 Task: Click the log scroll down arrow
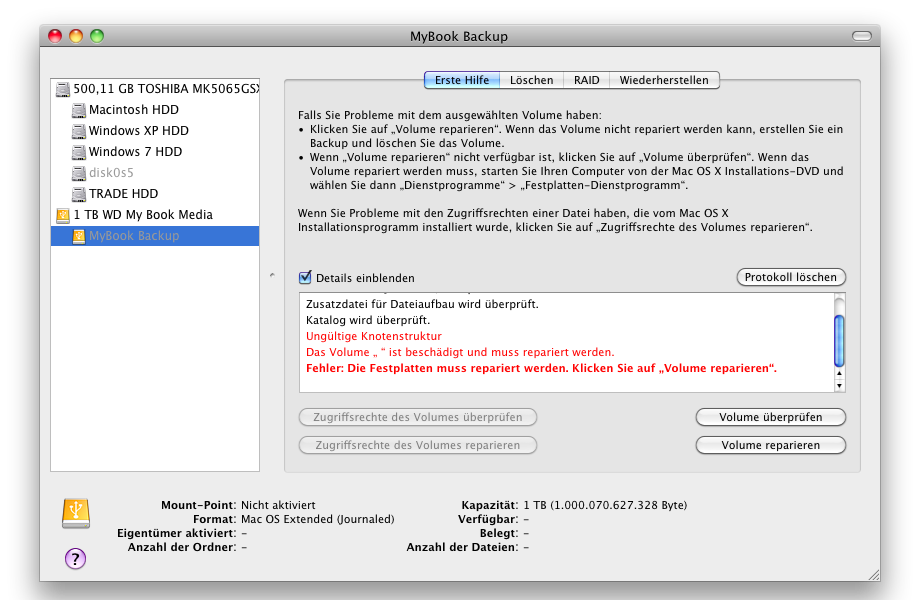(839, 385)
